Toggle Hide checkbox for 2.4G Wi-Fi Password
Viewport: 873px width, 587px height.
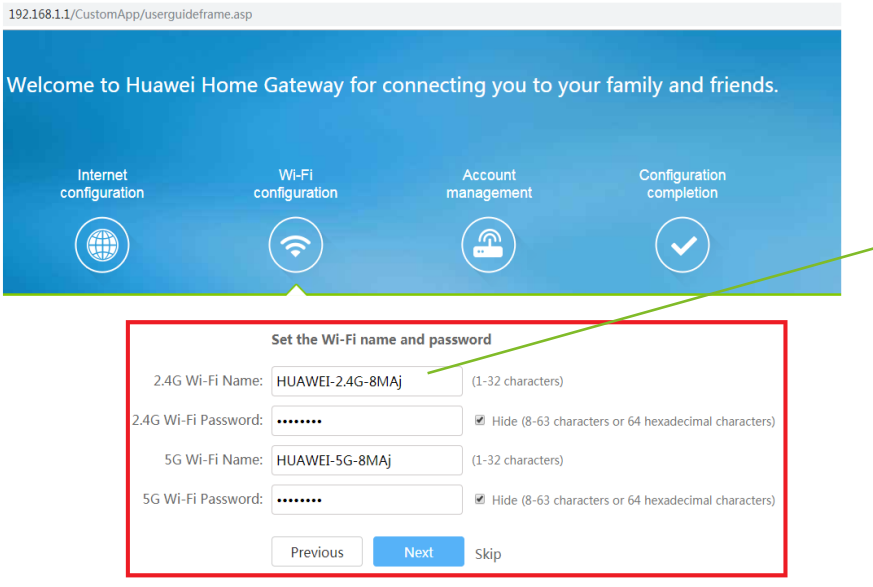click(480, 420)
